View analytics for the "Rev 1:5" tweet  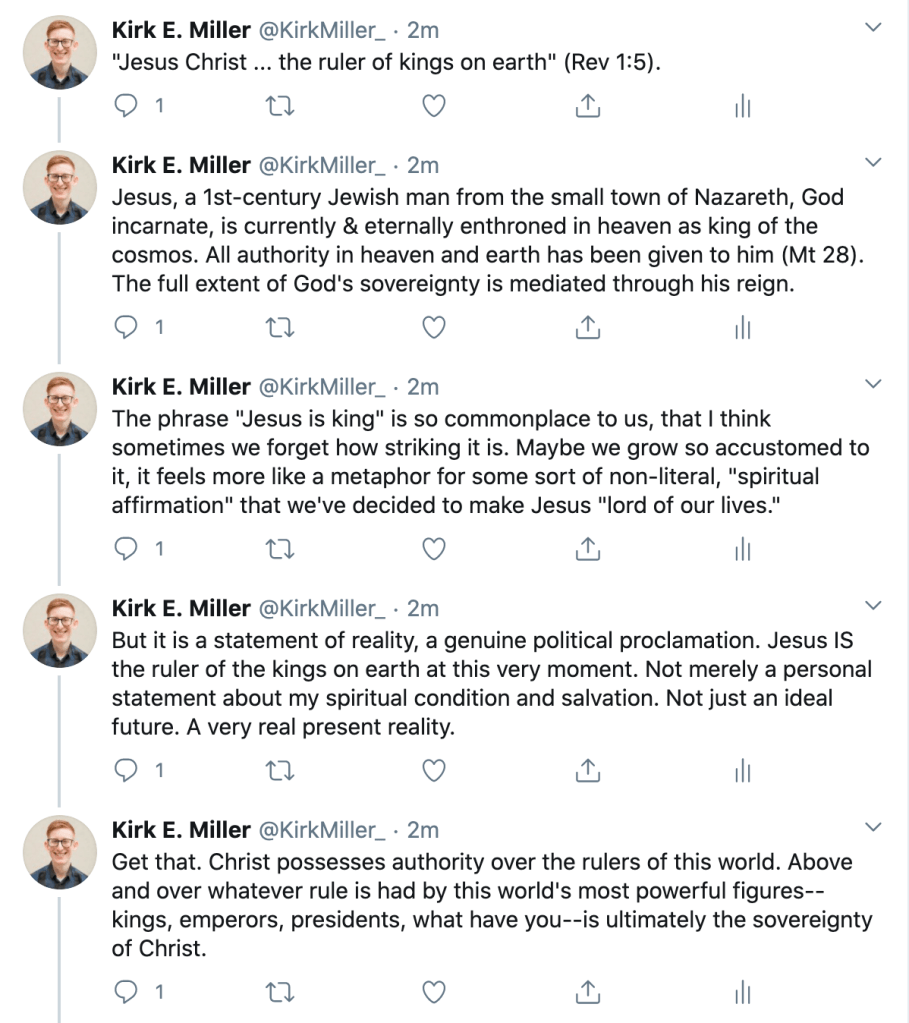[742, 105]
